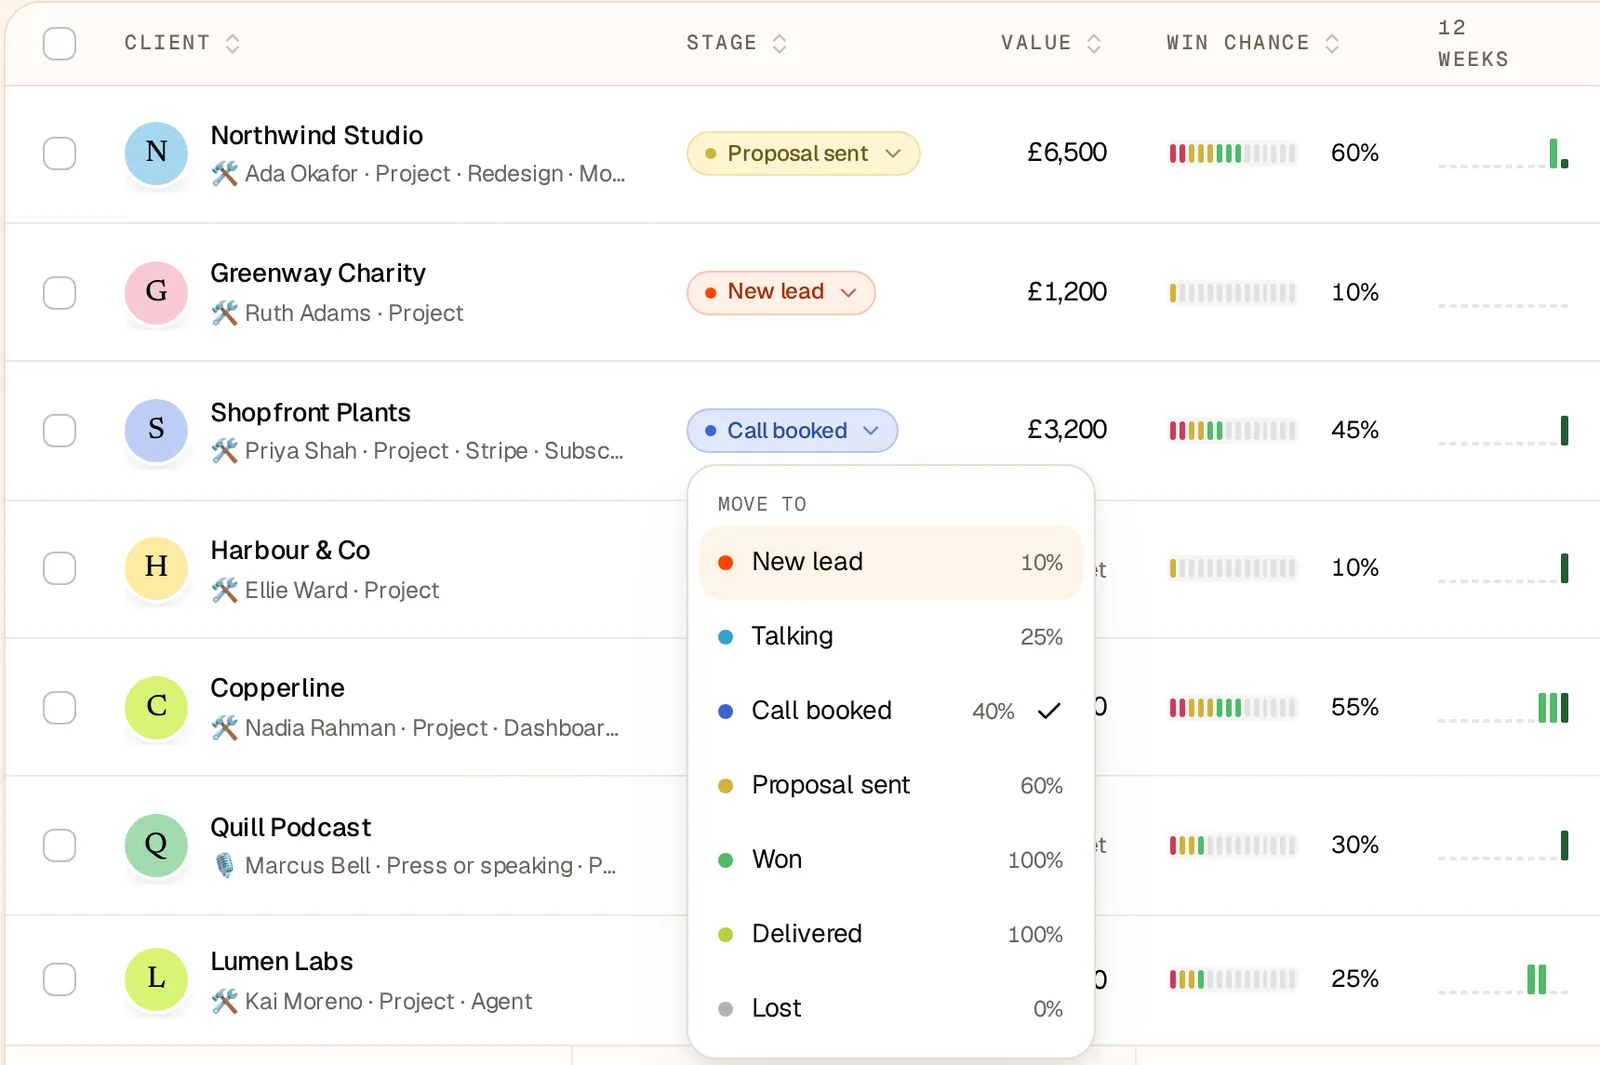Check the Shopfront Plants row checkbox
1600x1065 pixels.
60,430
